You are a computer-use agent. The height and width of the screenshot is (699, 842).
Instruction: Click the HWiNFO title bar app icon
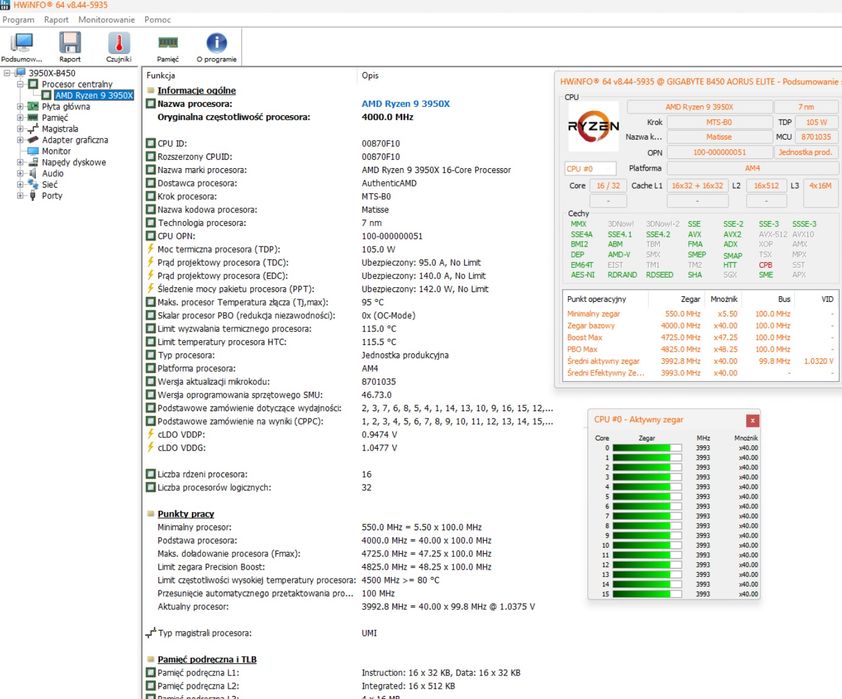point(5,5)
